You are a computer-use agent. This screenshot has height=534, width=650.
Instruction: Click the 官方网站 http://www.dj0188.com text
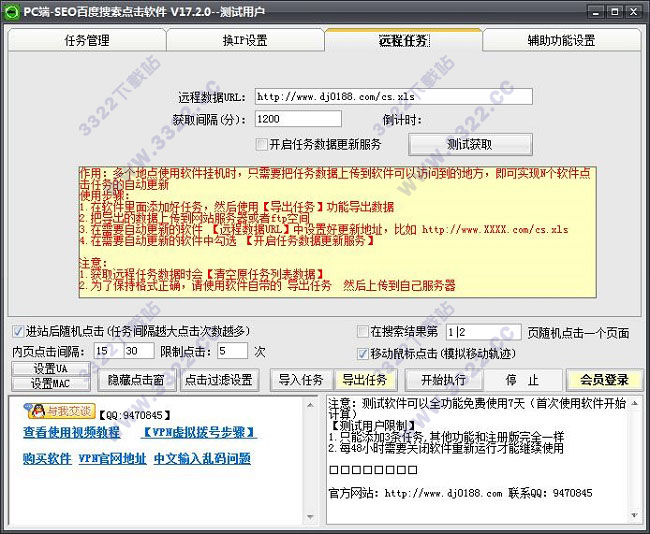point(415,493)
